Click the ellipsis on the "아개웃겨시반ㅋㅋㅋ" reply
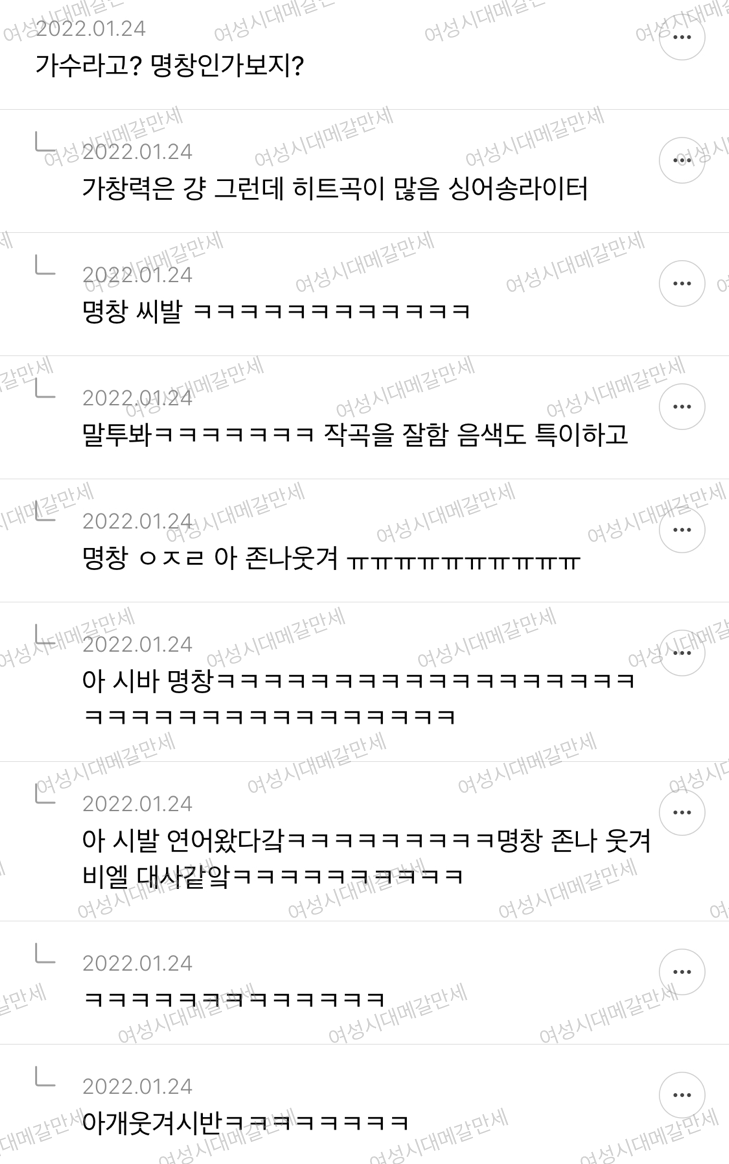Viewport: 729px width, 1164px height. coord(681,1096)
